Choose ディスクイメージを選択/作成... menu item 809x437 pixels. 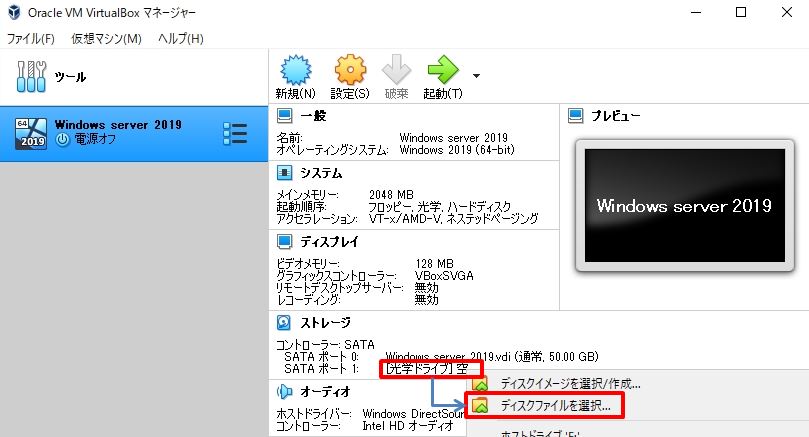pyautogui.click(x=571, y=384)
